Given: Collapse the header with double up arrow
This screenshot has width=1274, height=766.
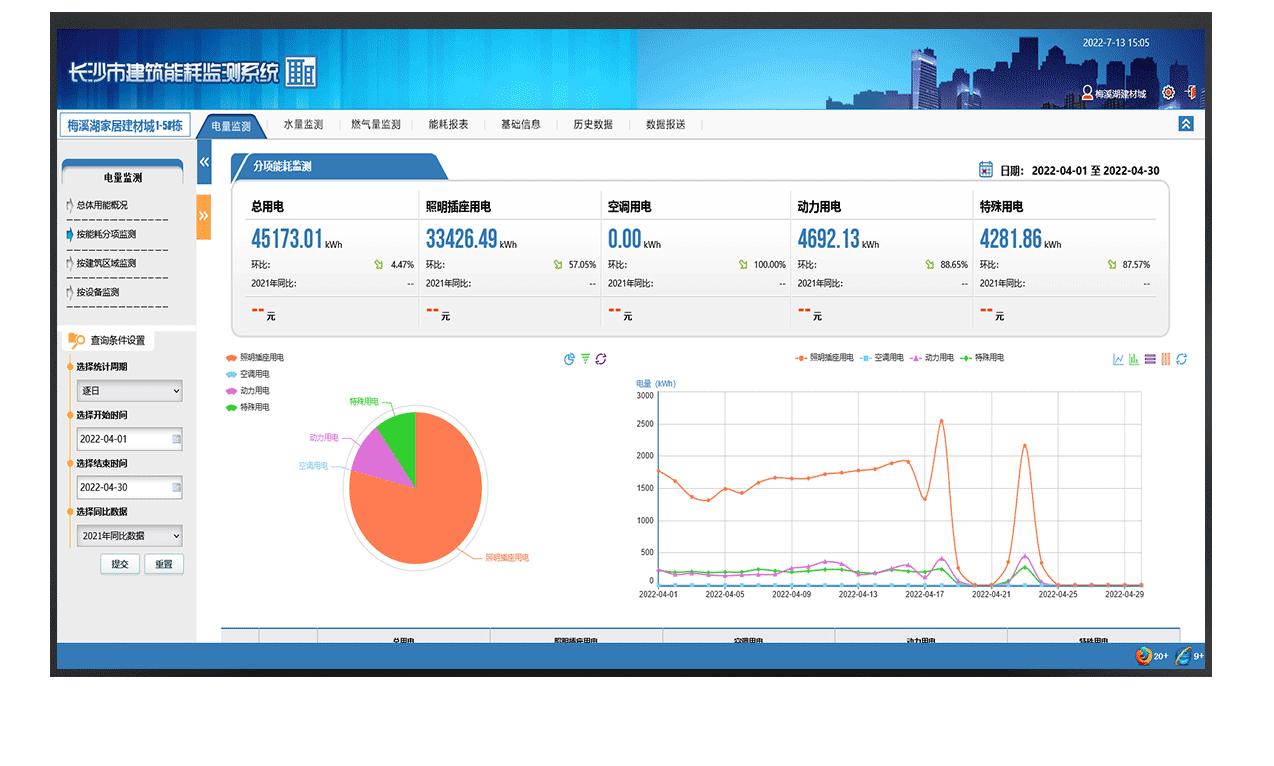Looking at the screenshot, I should click(1185, 124).
